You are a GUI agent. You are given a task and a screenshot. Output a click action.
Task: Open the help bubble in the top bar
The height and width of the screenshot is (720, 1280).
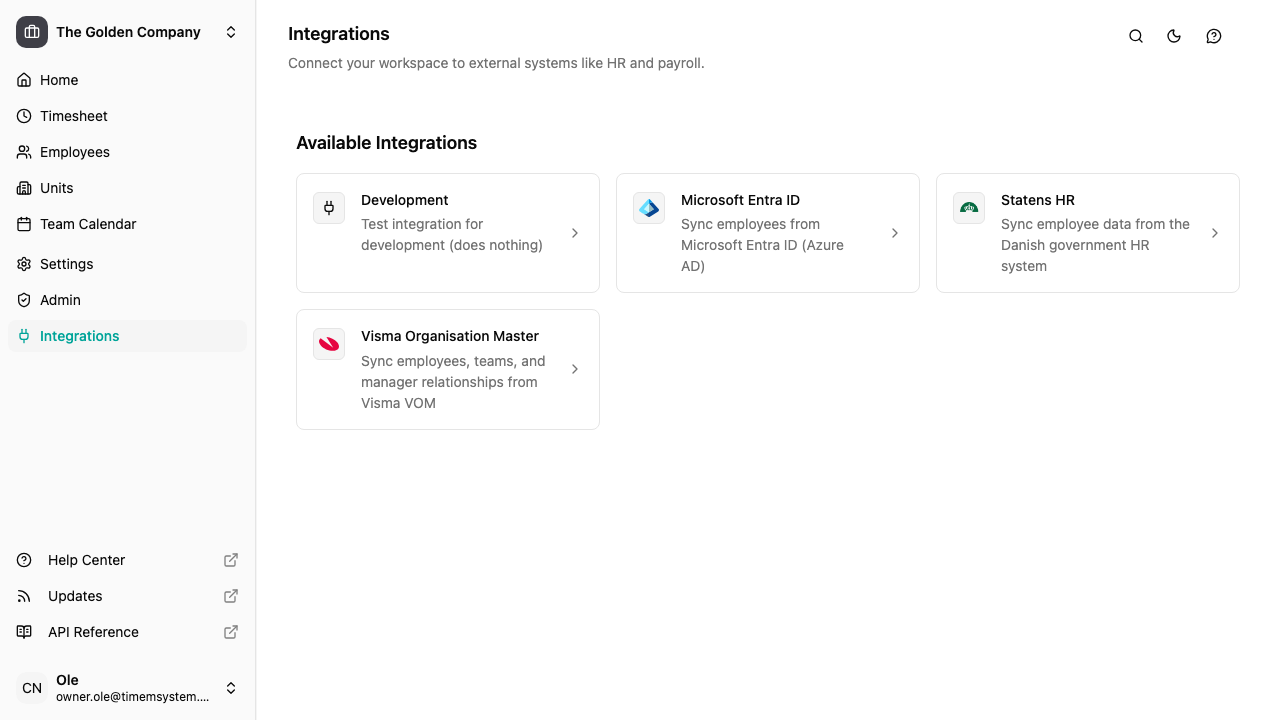tap(1214, 36)
